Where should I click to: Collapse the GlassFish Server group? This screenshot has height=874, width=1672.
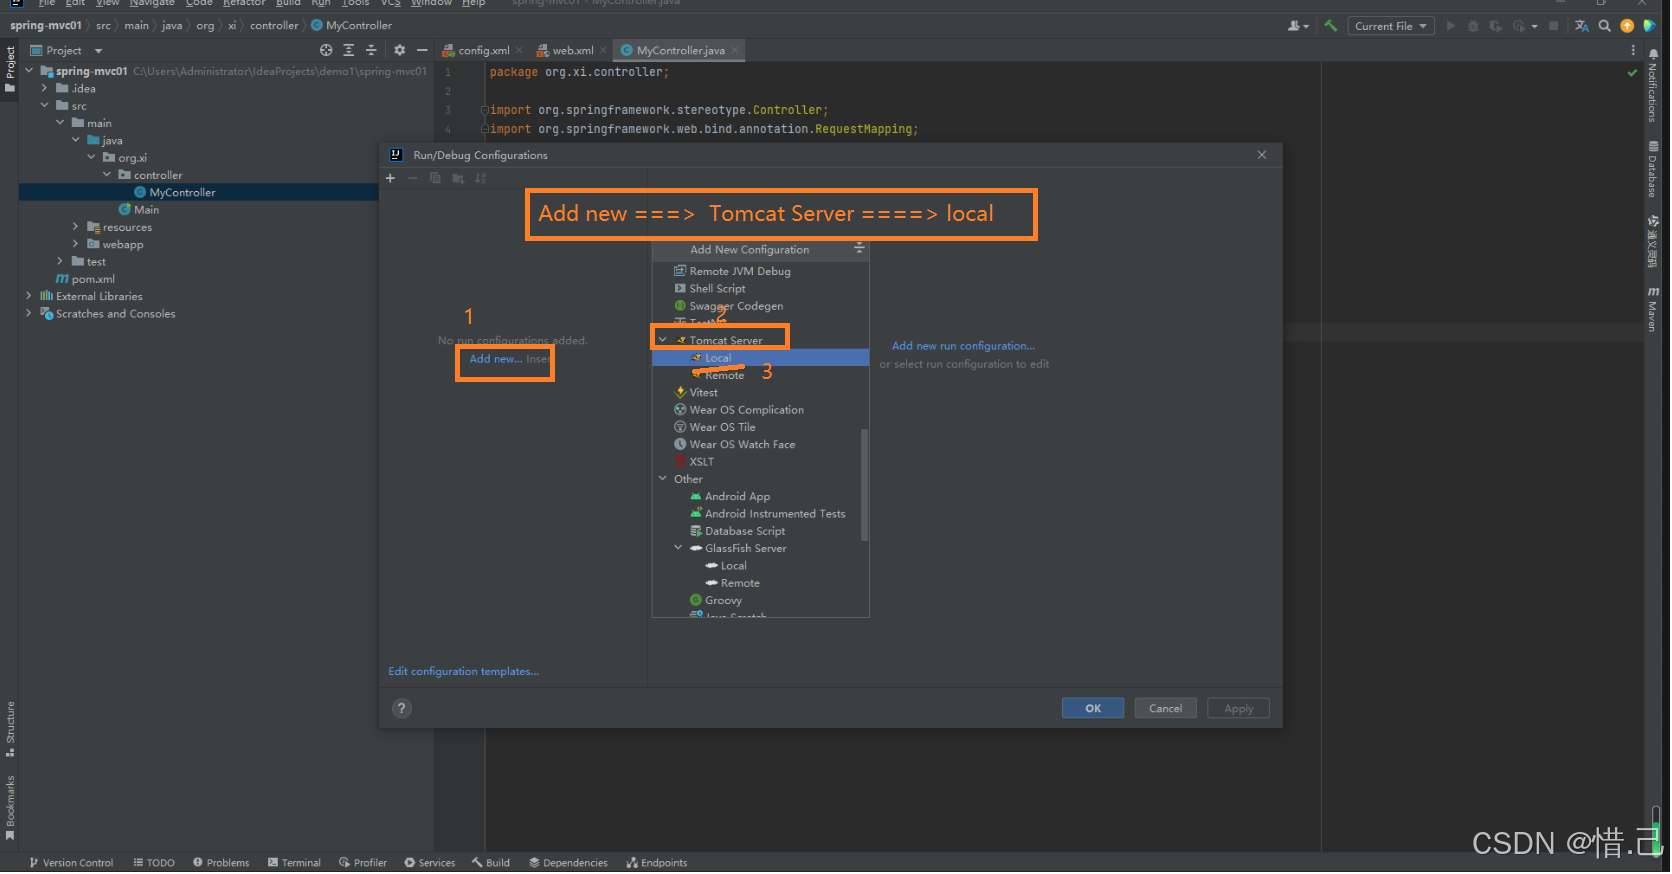pyautogui.click(x=678, y=548)
